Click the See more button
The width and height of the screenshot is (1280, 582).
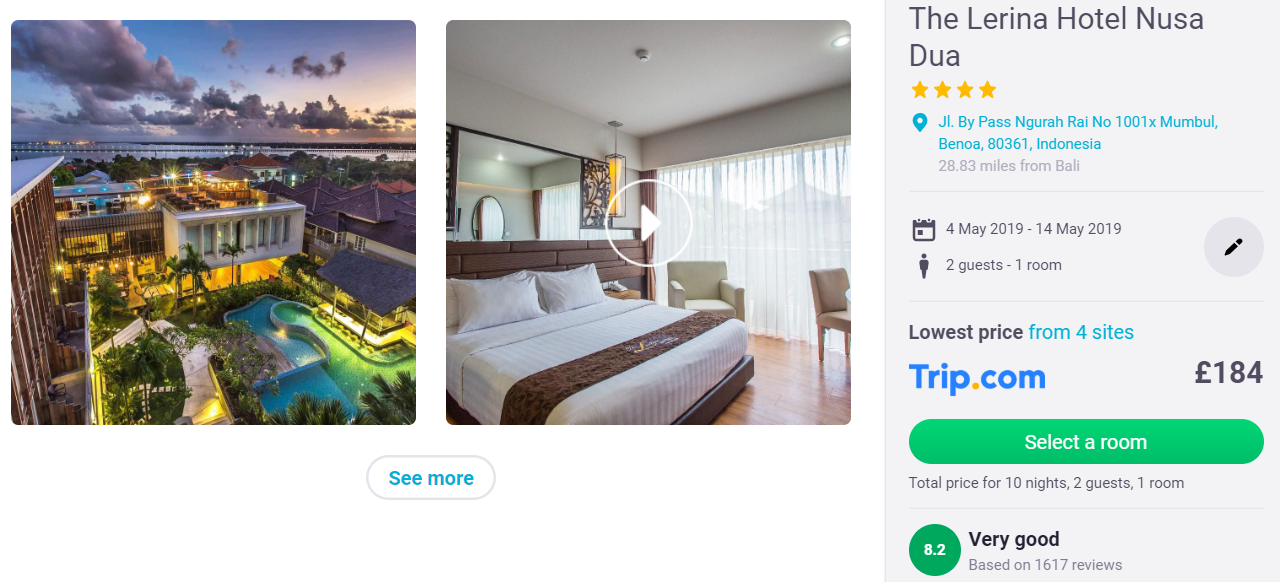coord(431,478)
